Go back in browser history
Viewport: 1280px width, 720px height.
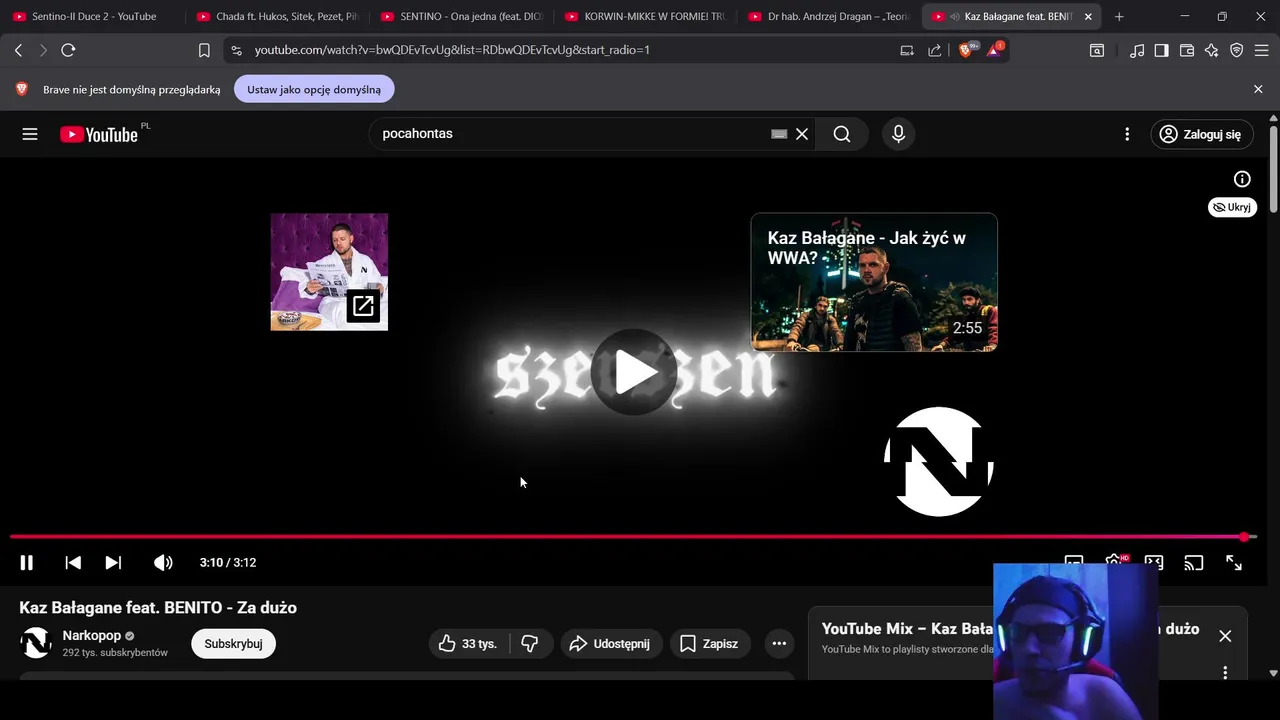point(18,50)
